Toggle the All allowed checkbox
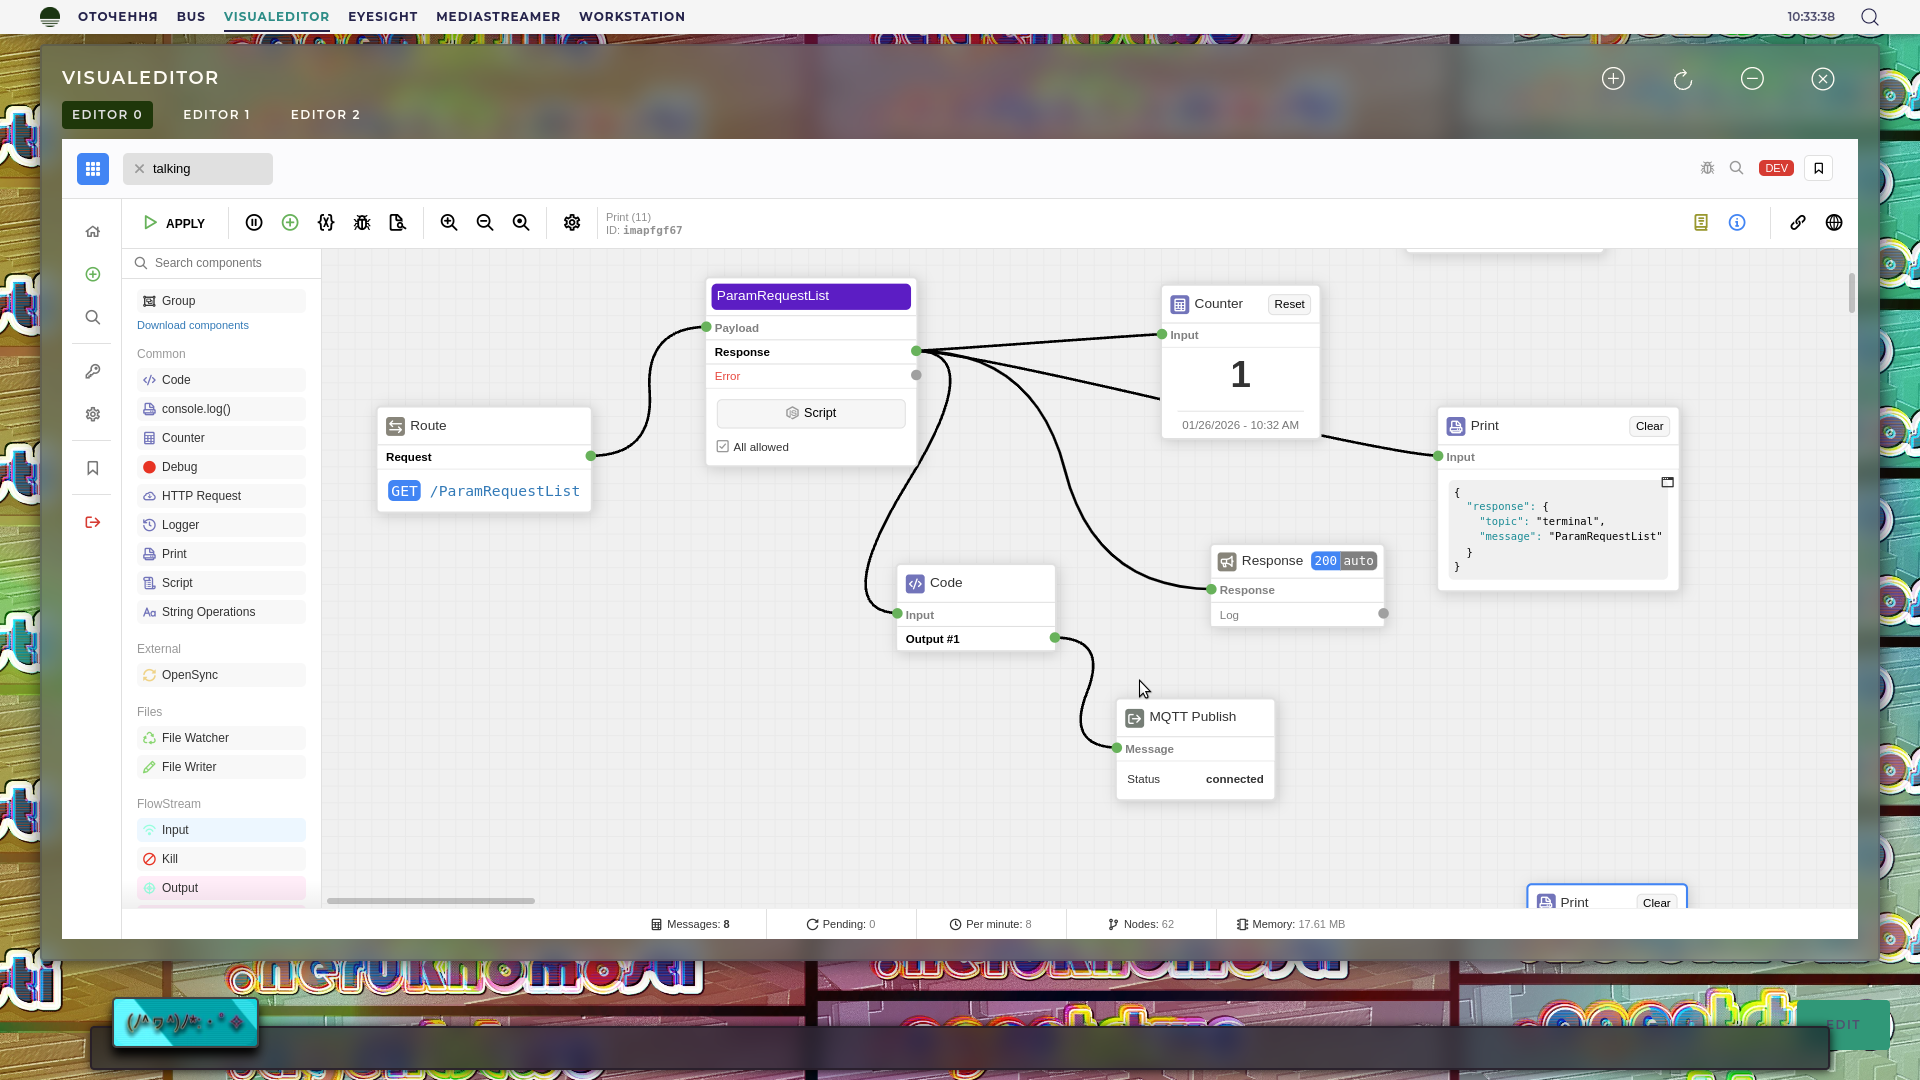The height and width of the screenshot is (1080, 1920). tap(723, 447)
